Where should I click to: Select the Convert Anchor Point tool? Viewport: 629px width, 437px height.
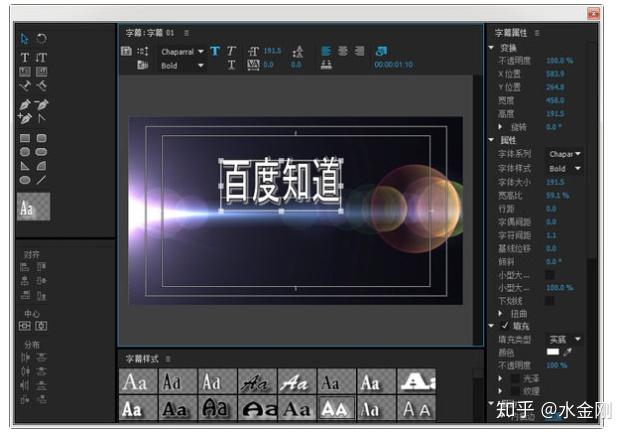41,118
